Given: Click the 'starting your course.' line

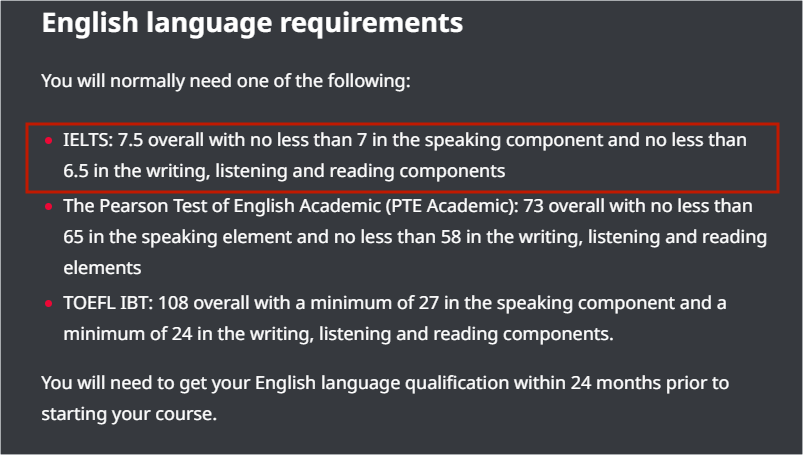Looking at the screenshot, I should [x=129, y=414].
